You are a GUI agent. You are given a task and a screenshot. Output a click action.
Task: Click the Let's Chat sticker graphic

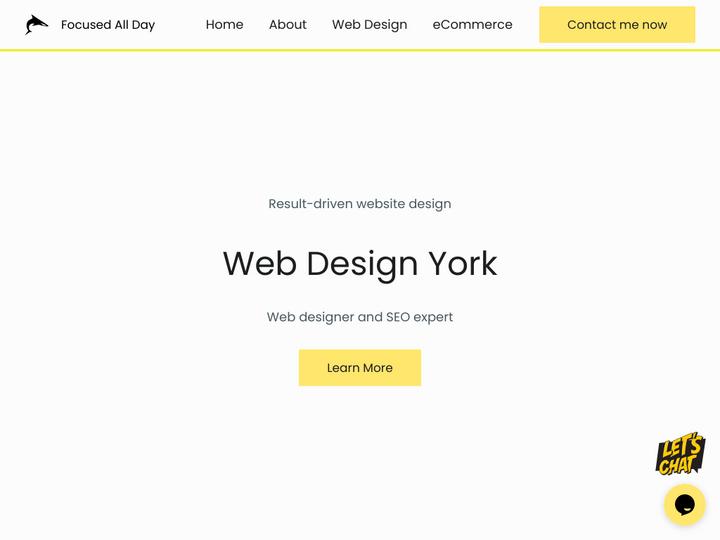(x=680, y=454)
